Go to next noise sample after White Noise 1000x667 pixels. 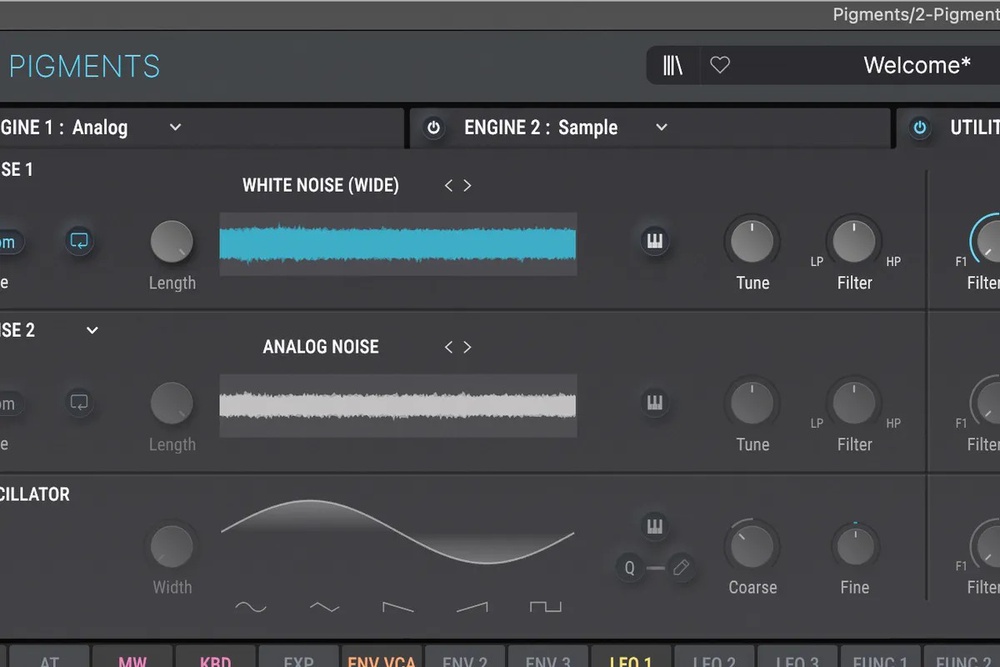(x=467, y=185)
